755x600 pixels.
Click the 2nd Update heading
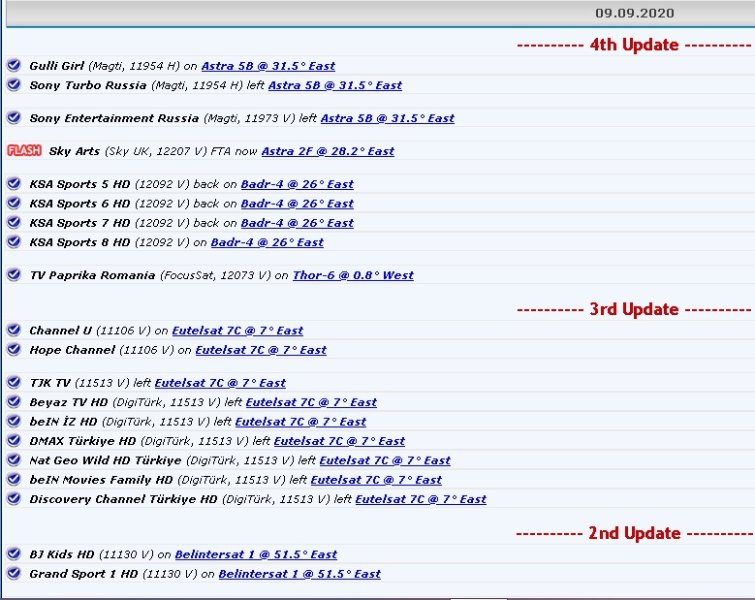[x=634, y=533]
